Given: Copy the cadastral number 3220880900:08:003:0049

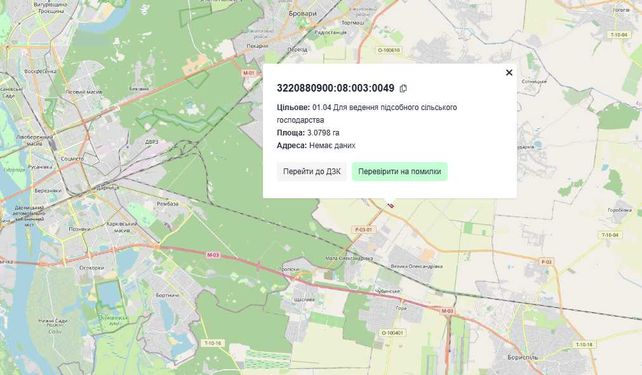Looking at the screenshot, I should click(x=403, y=88).
